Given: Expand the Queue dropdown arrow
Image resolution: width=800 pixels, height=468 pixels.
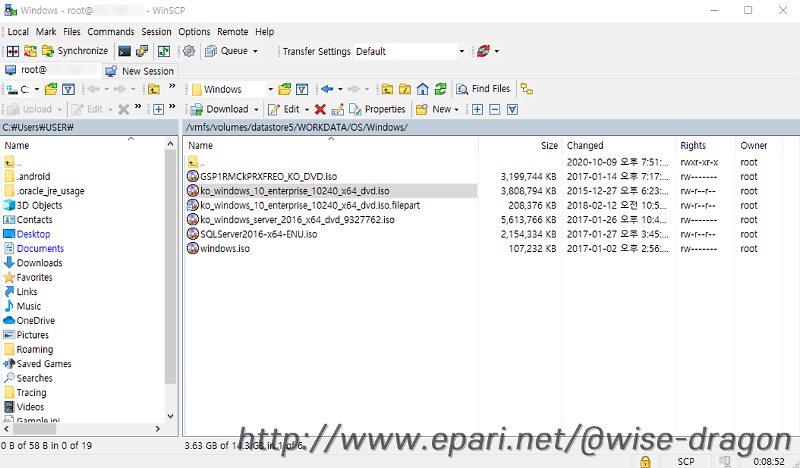Looking at the screenshot, I should (x=255, y=51).
